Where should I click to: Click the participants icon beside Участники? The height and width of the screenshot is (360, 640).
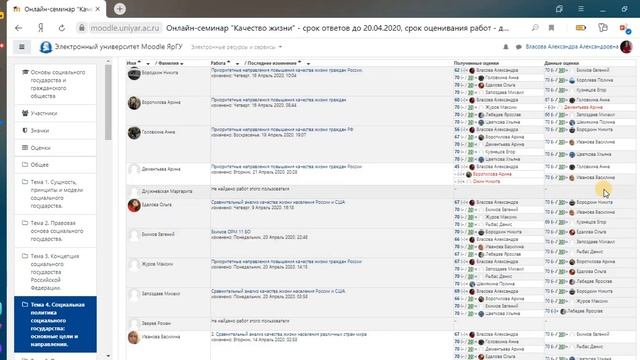25,113
